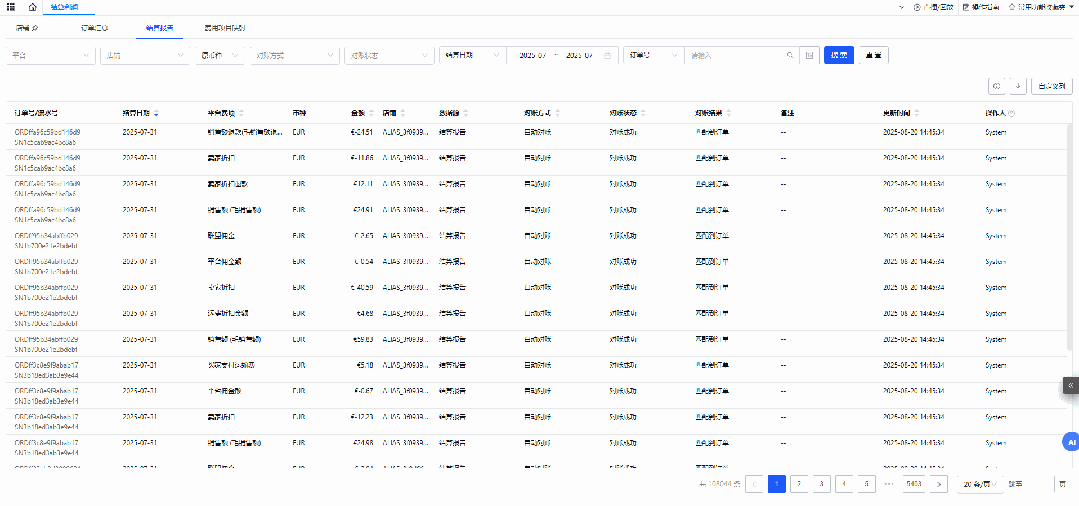The image size is (1079, 506).
Task: Switch to the fourth sub-tab 费用项目明细
Action: pyautogui.click(x=225, y=29)
